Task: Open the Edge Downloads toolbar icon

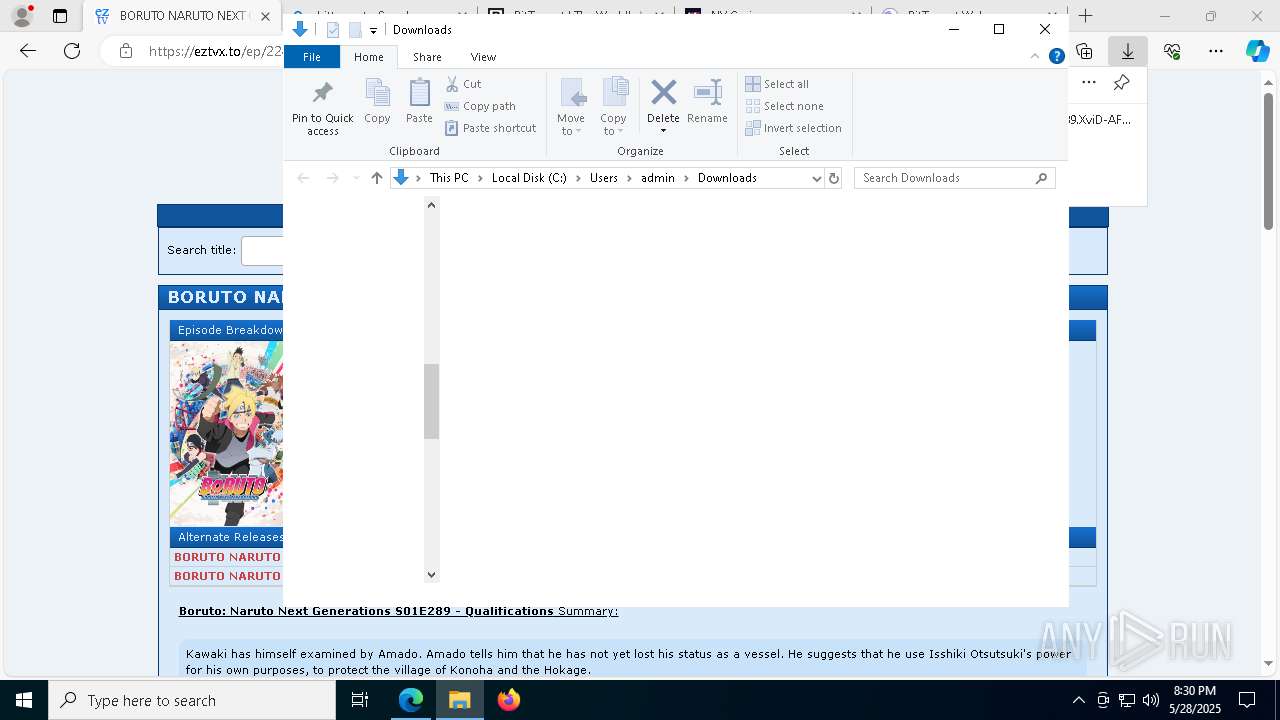Action: tap(1128, 51)
